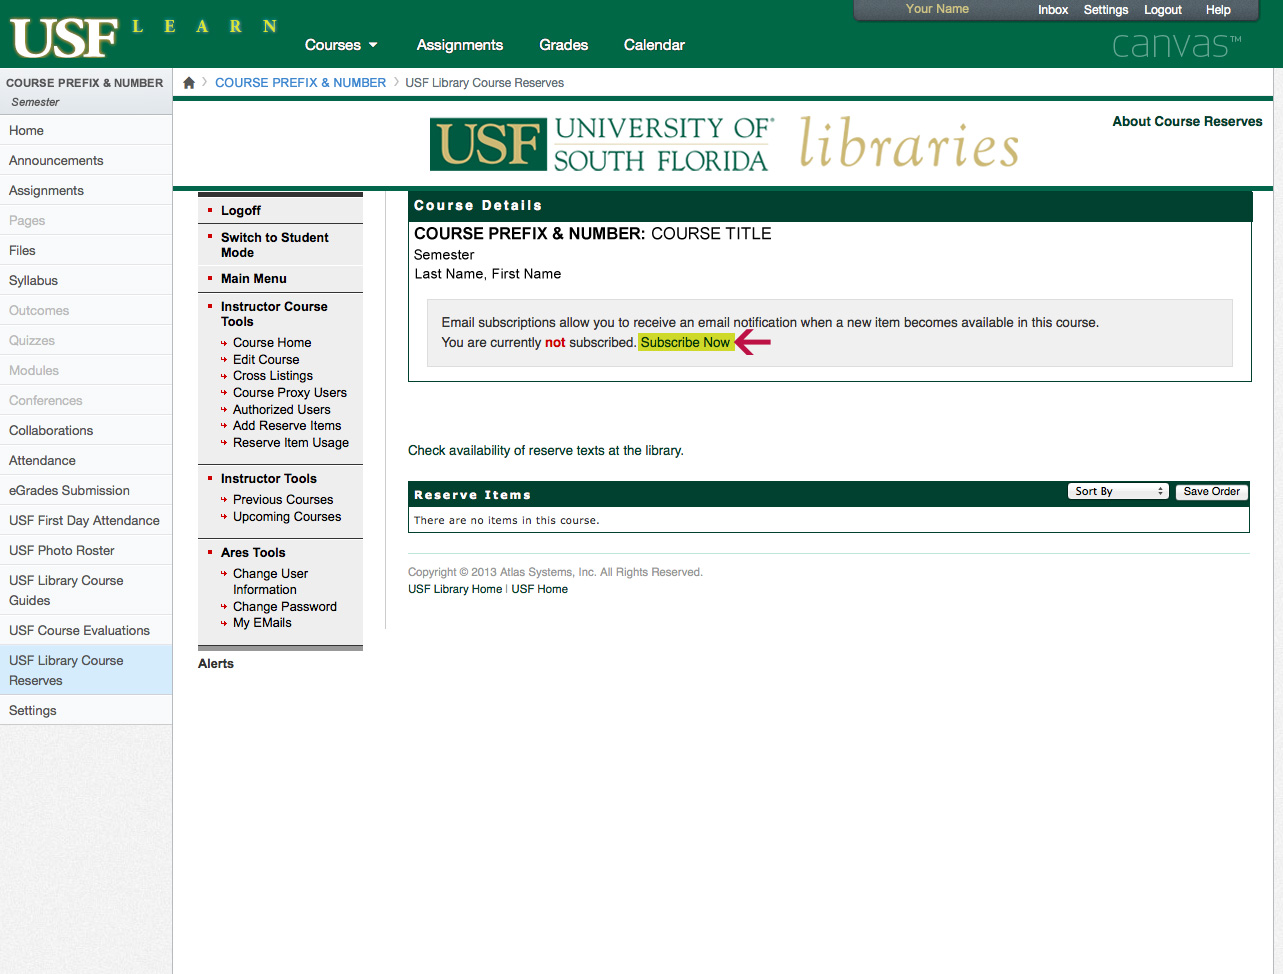The height and width of the screenshot is (974, 1283).
Task: Click USF Home footer link
Action: click(539, 589)
